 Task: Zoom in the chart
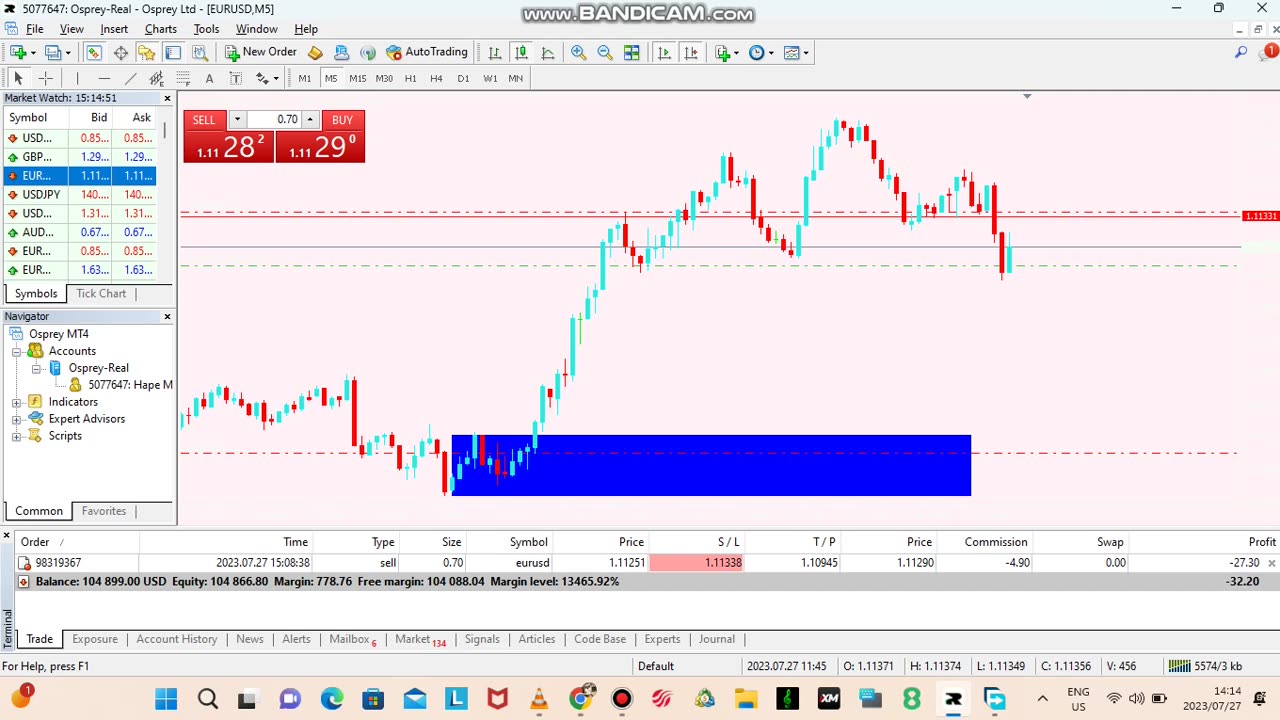click(578, 52)
